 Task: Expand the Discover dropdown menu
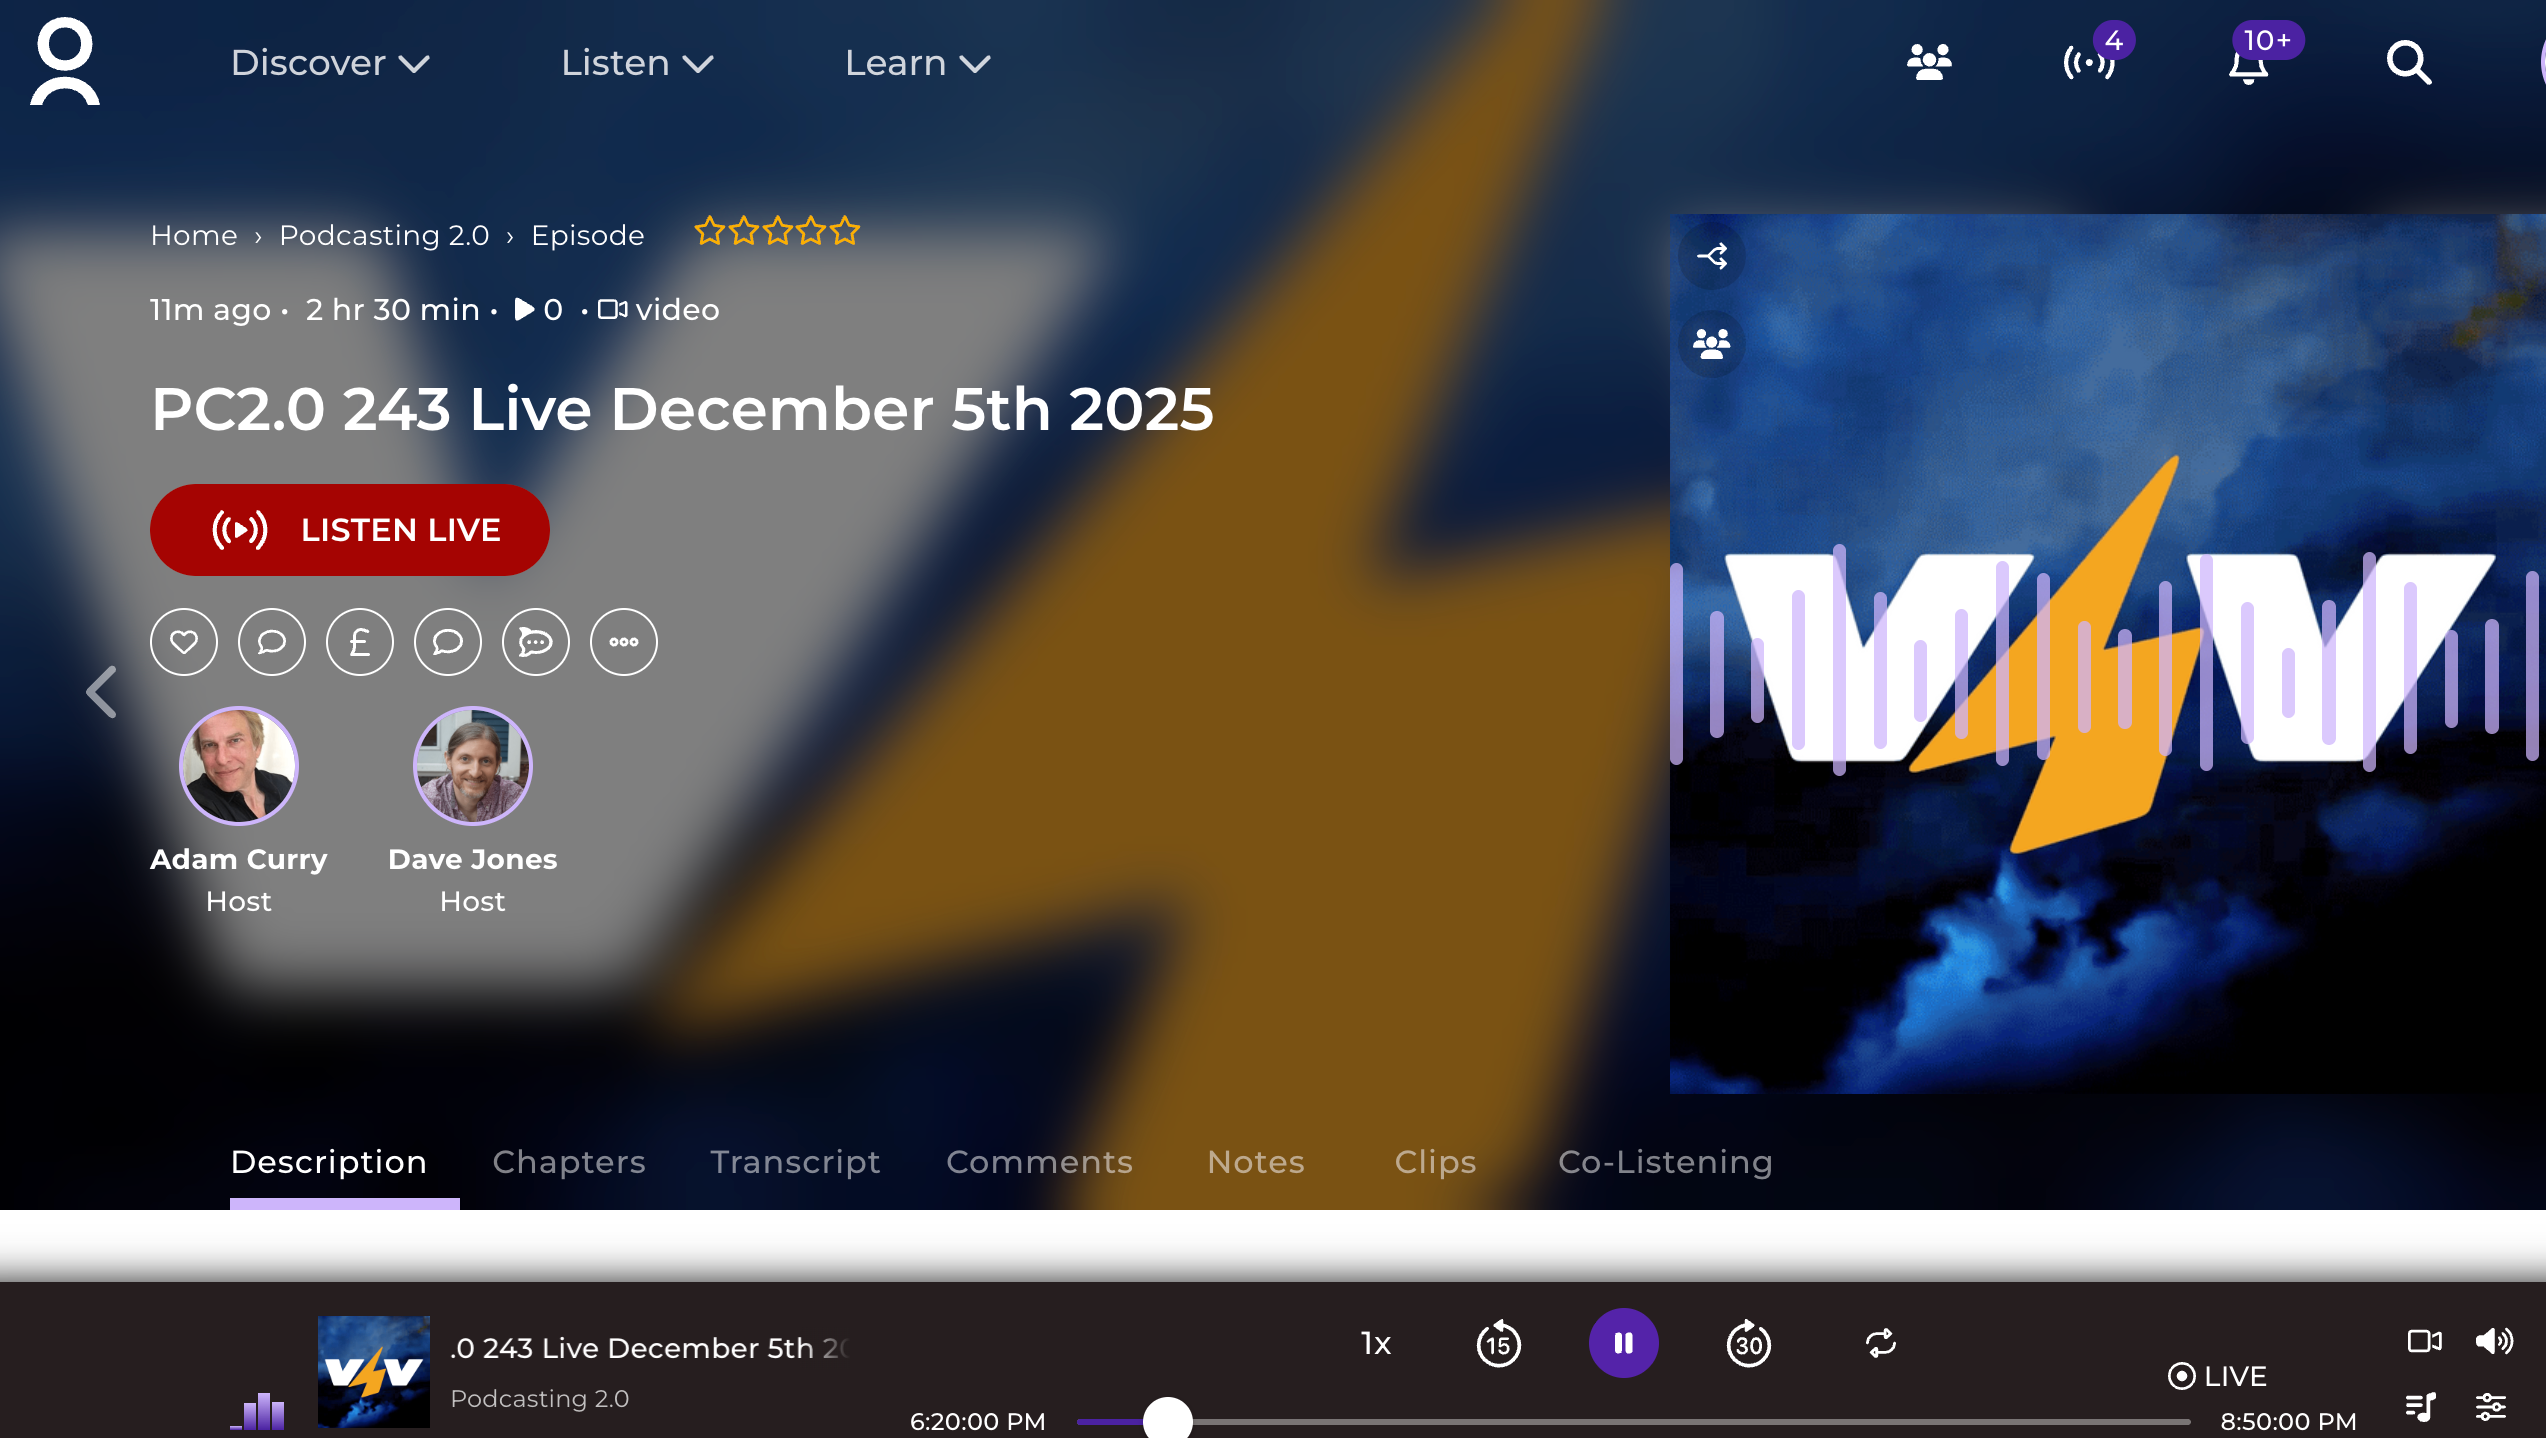[330, 63]
